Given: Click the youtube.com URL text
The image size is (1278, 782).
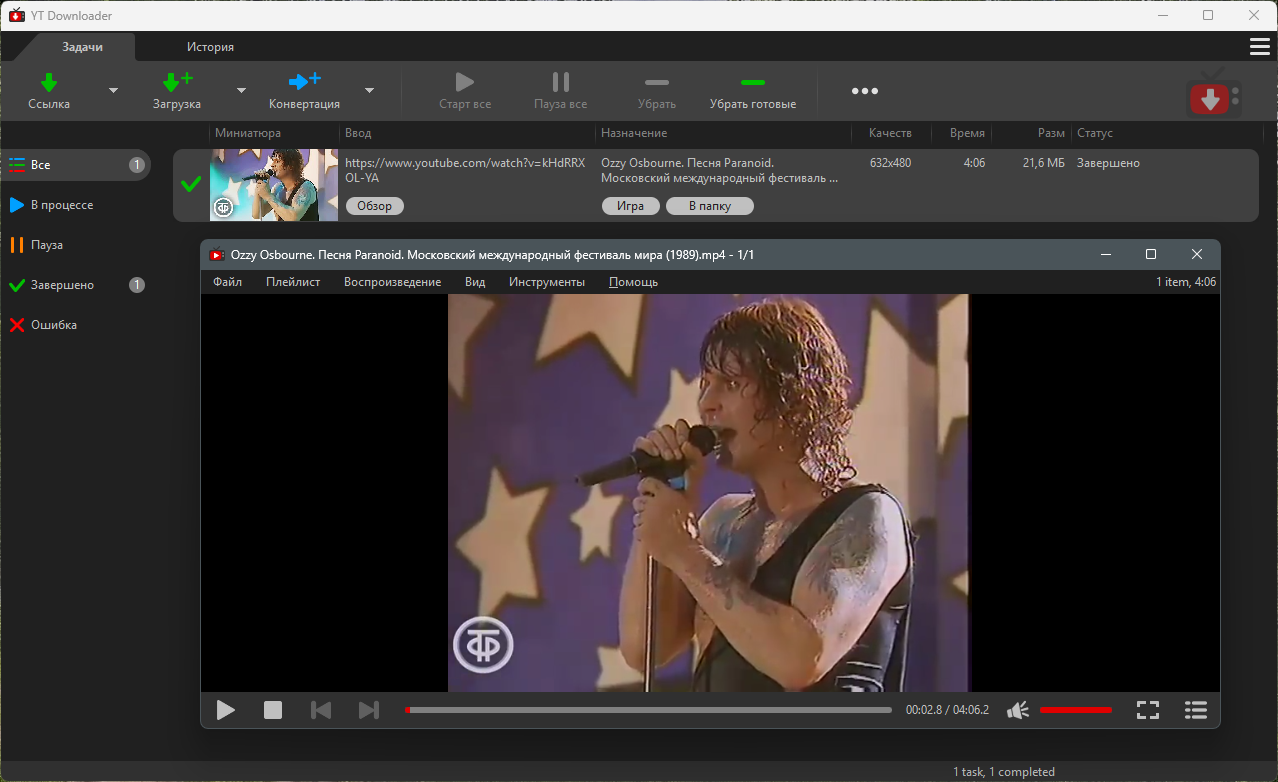Looking at the screenshot, I should tap(465, 170).
